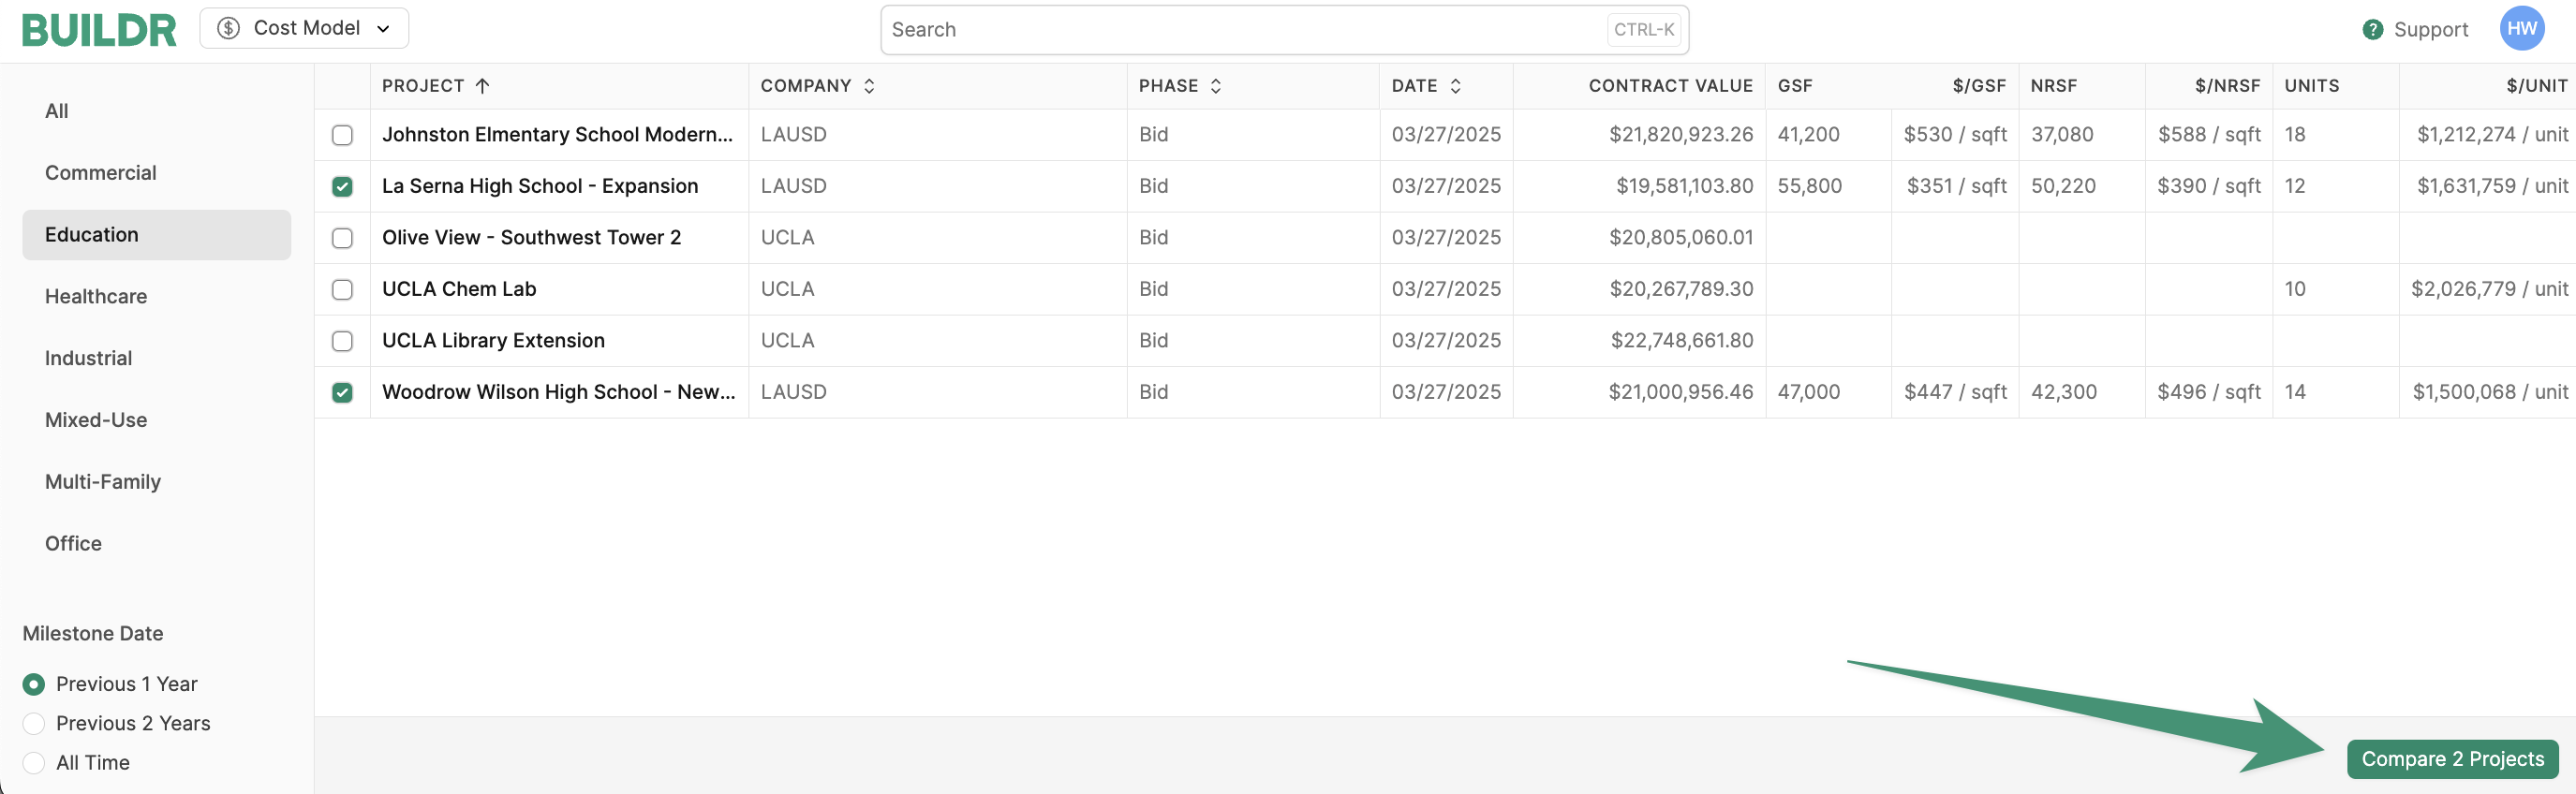Click contract value $19,581,103.80

(x=1684, y=186)
